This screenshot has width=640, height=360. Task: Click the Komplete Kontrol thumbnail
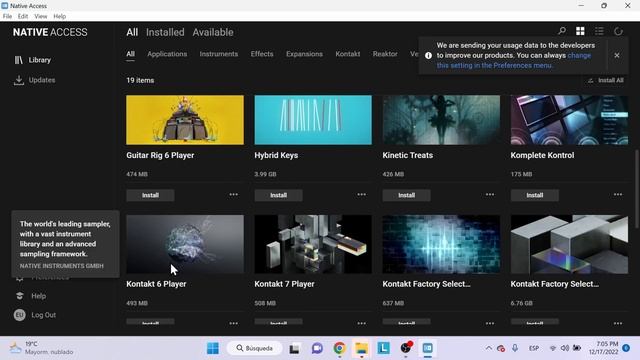[569, 120]
